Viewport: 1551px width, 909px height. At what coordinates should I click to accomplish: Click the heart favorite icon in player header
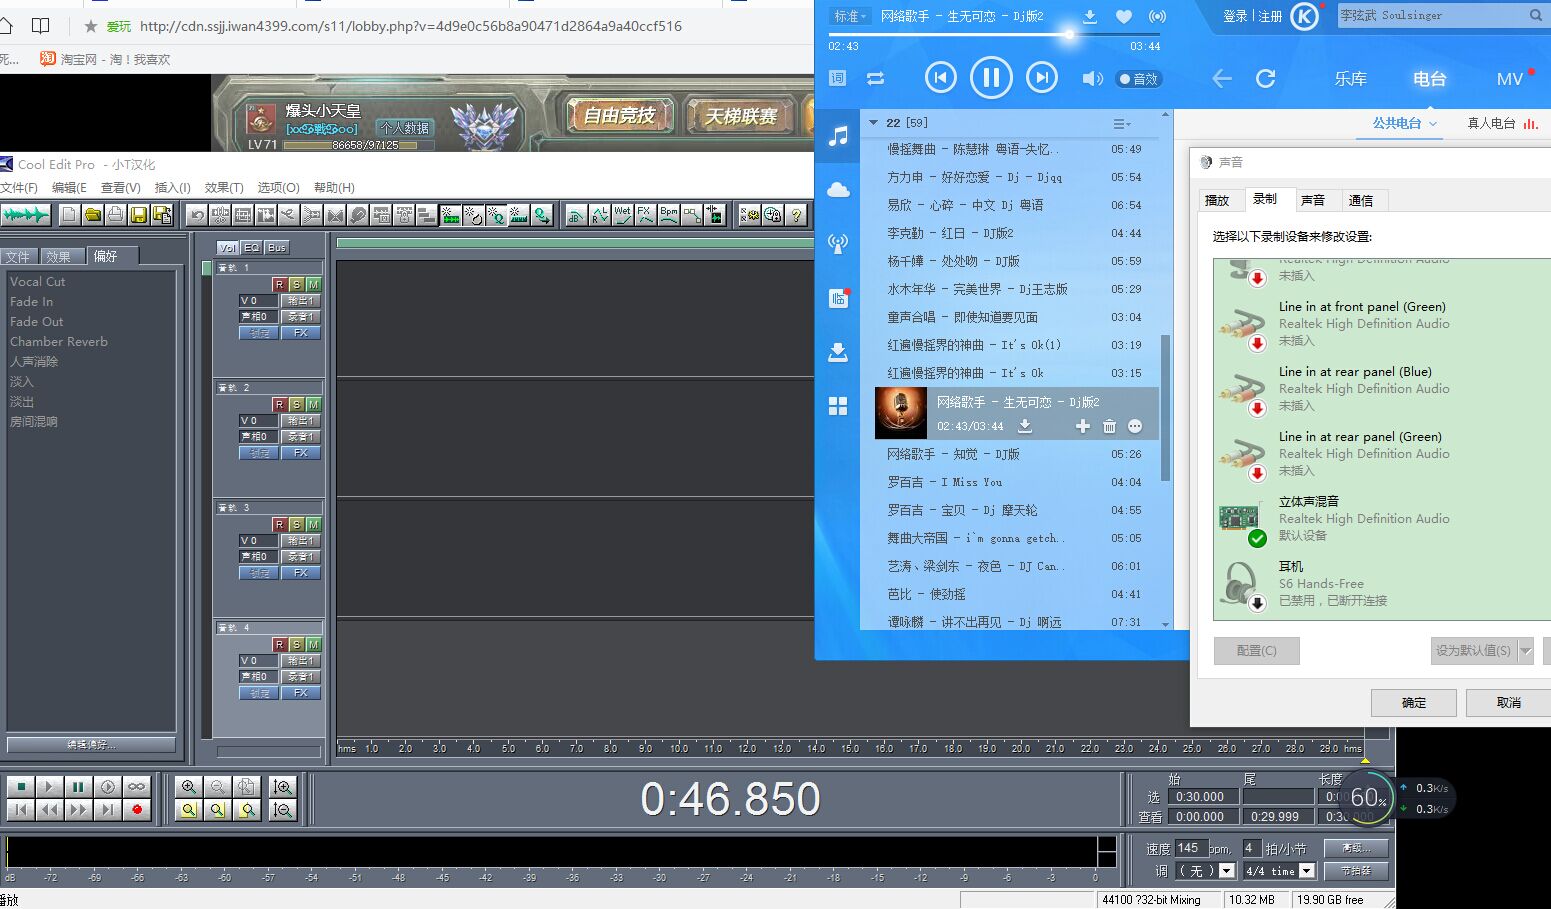click(1124, 16)
